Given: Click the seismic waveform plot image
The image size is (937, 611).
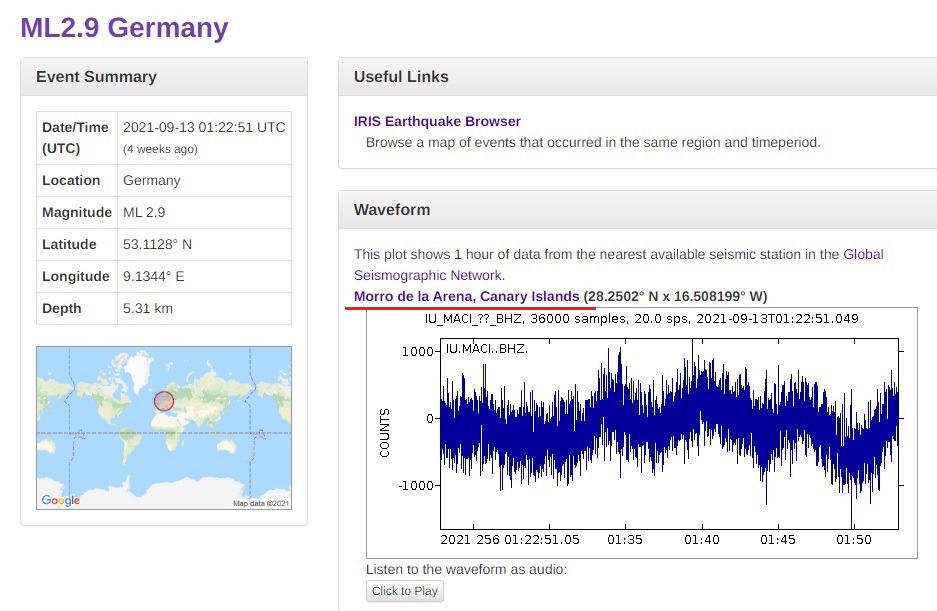Looking at the screenshot, I should 642,433.
